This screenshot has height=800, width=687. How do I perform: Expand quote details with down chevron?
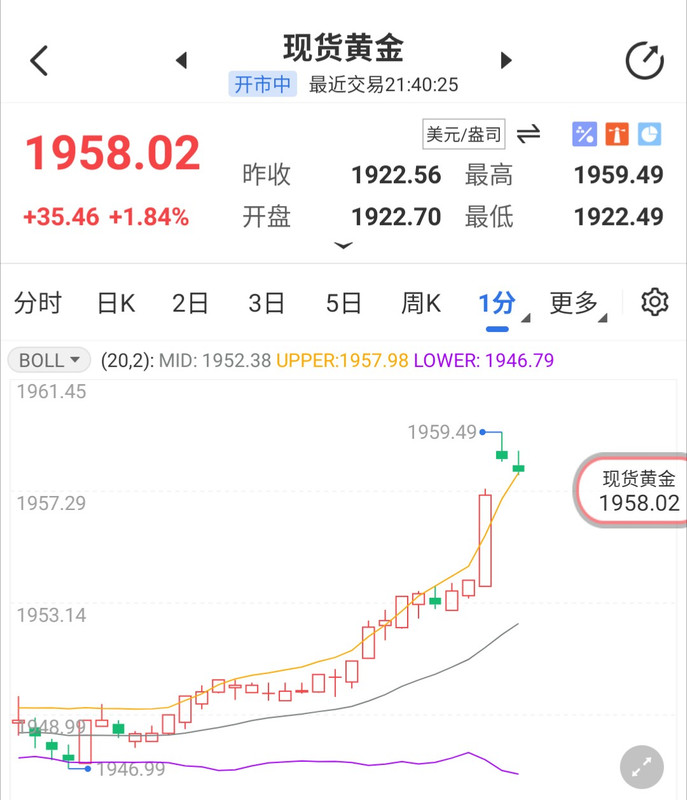[x=343, y=246]
